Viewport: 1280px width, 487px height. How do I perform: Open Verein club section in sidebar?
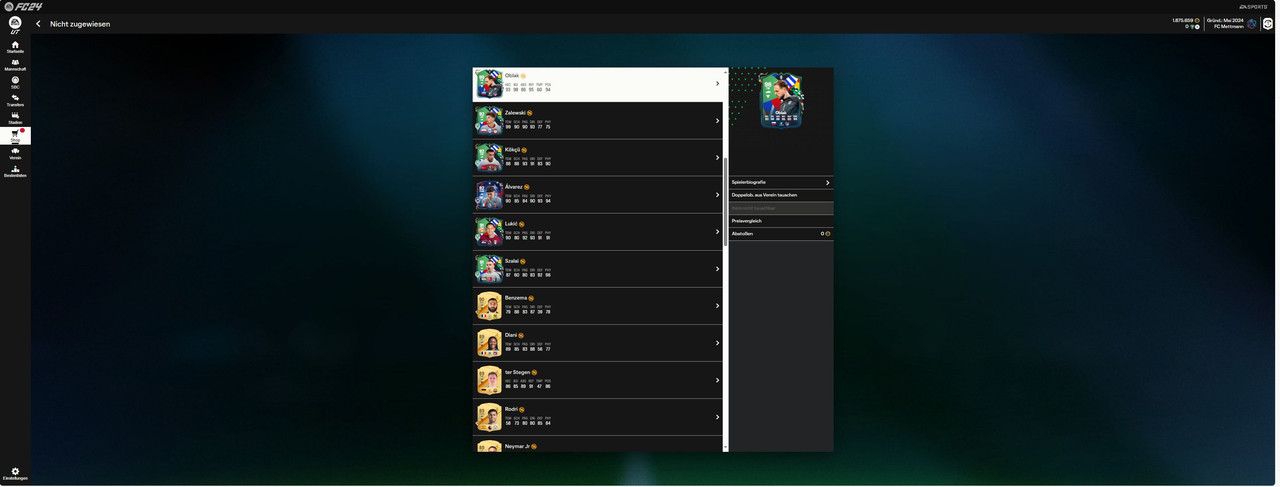point(15,154)
